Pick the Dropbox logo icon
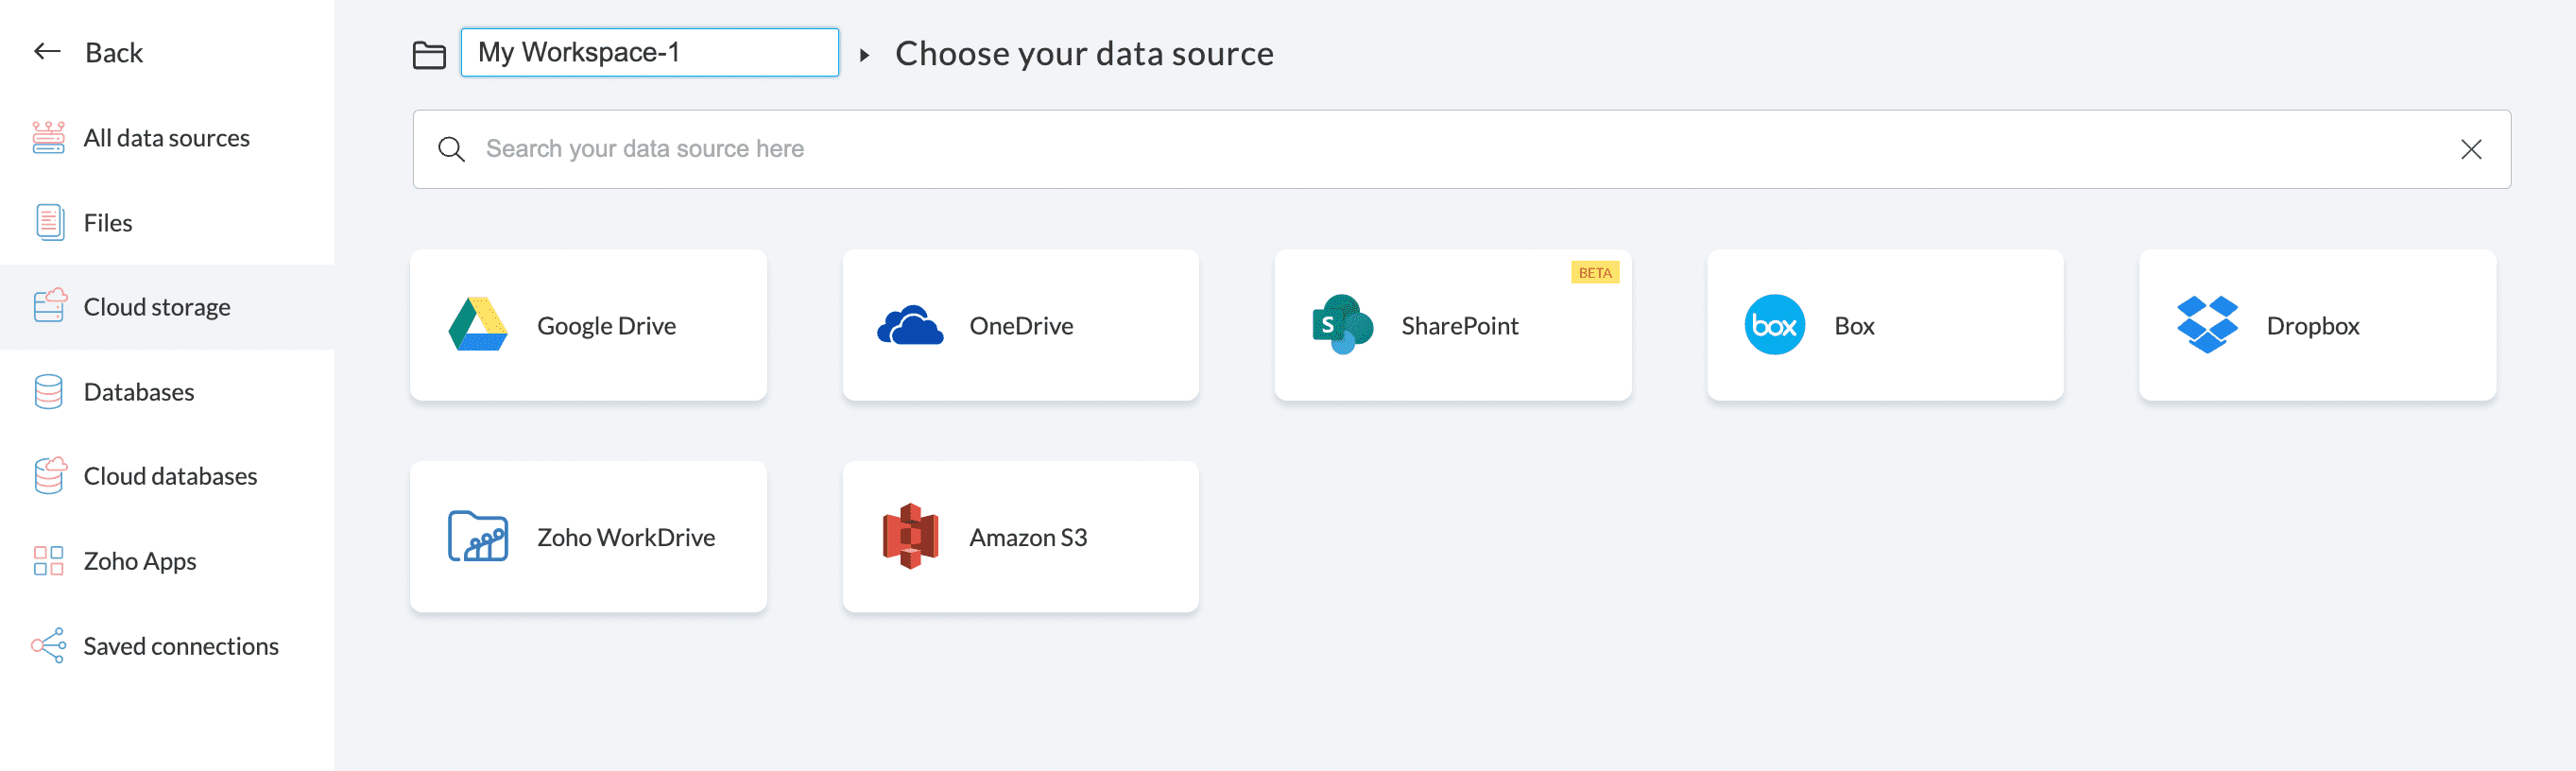The height and width of the screenshot is (771, 2576). coord(2206,325)
